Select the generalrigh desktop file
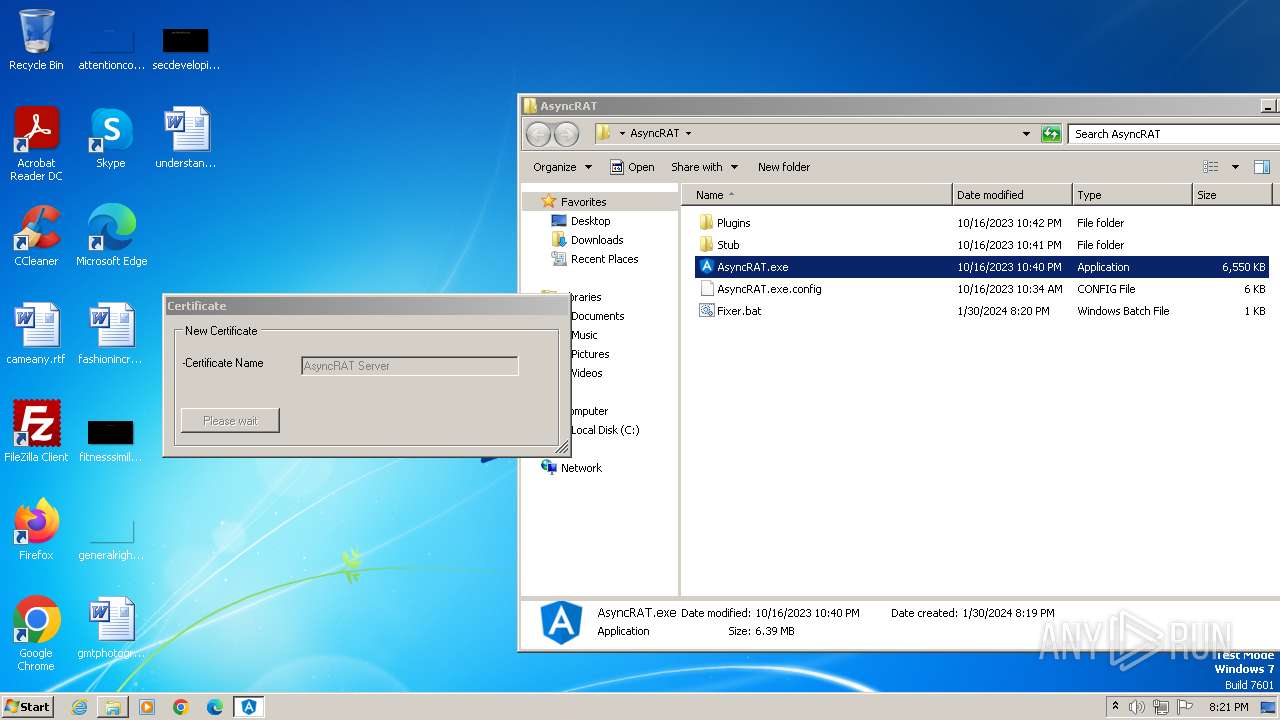 [111, 537]
